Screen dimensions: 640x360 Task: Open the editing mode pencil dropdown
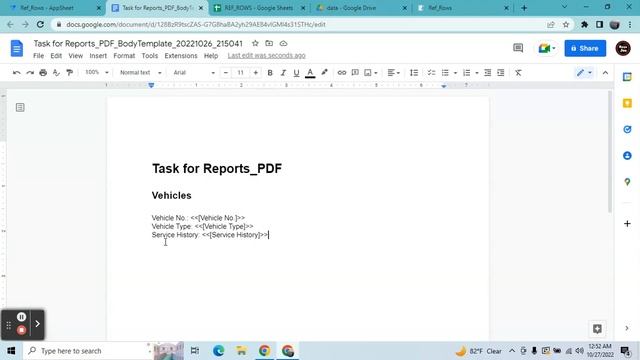pos(584,73)
